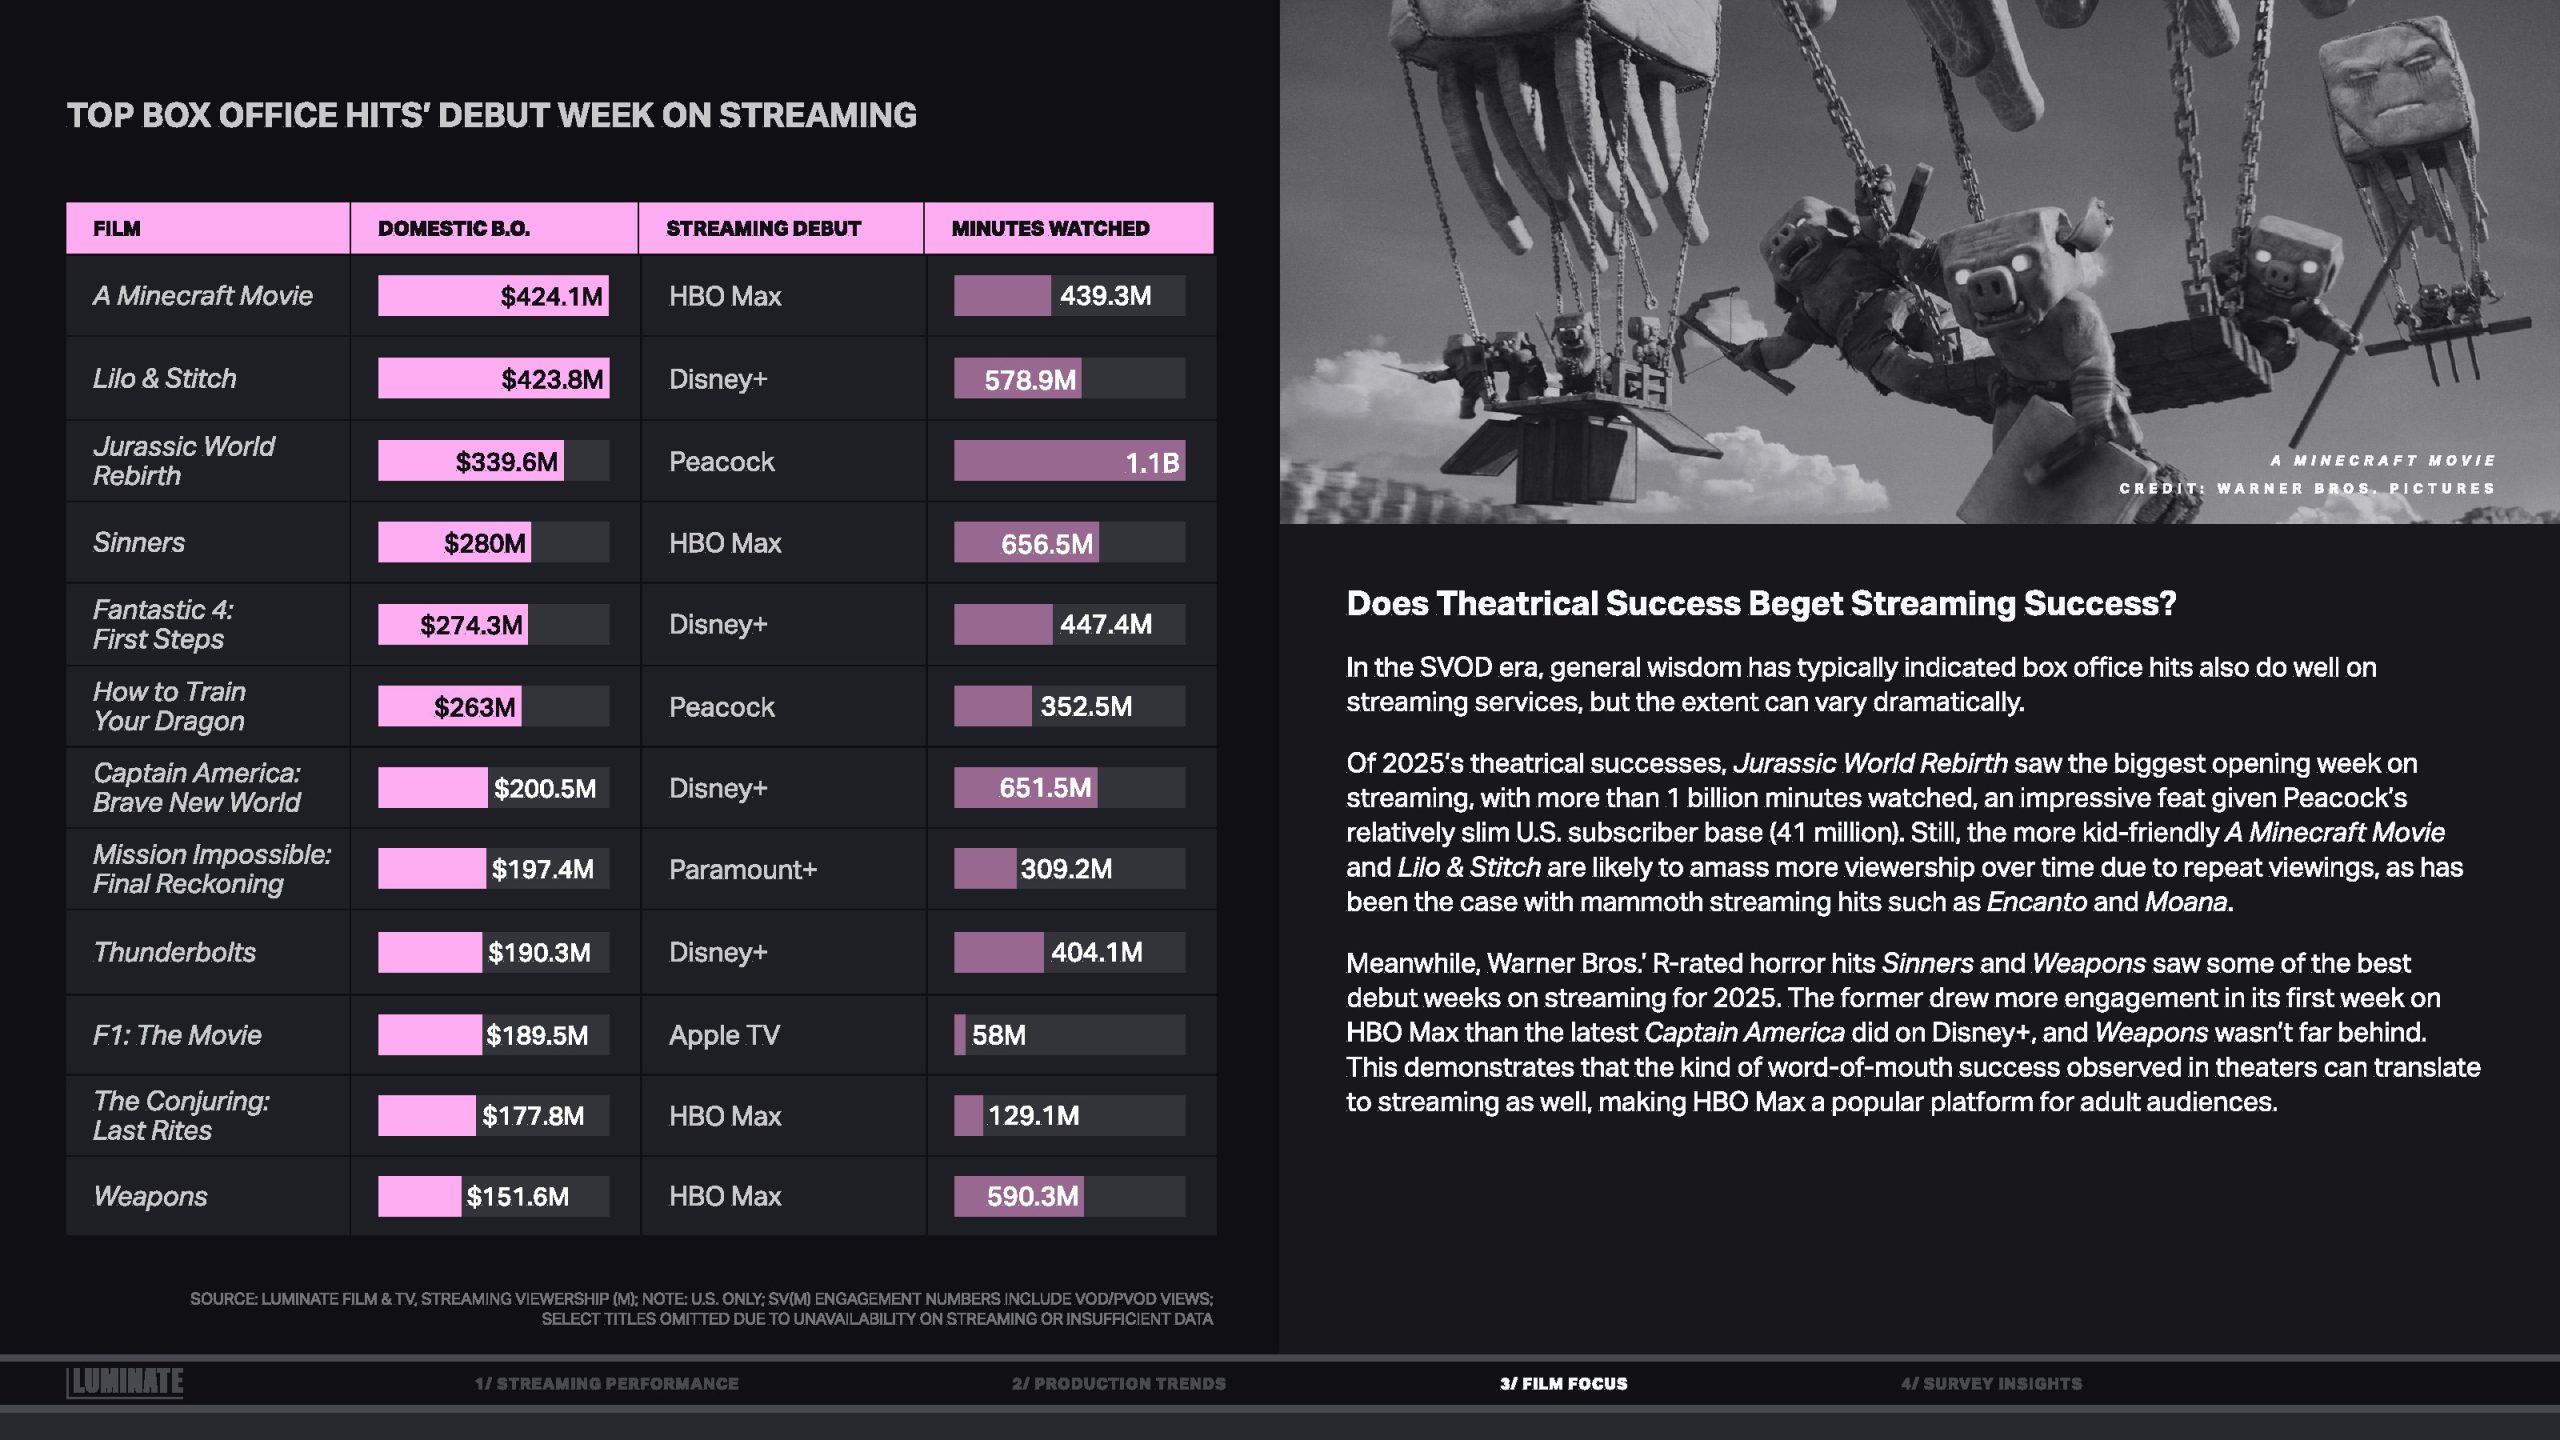Click the Does Theatrical Success Beget heading
The height and width of the screenshot is (1440, 2560).
(1761, 603)
